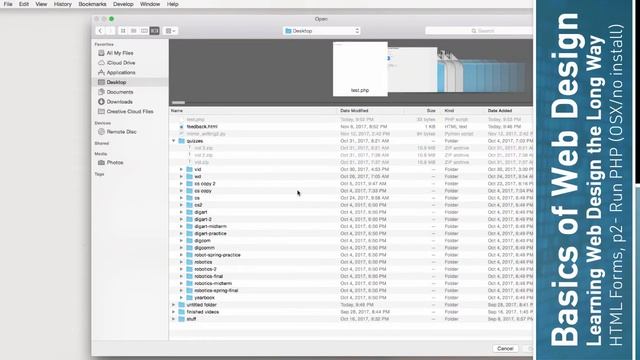Expand the cs copy 2 folder triangle
Viewport: 640px width, 360px height.
coord(181,184)
